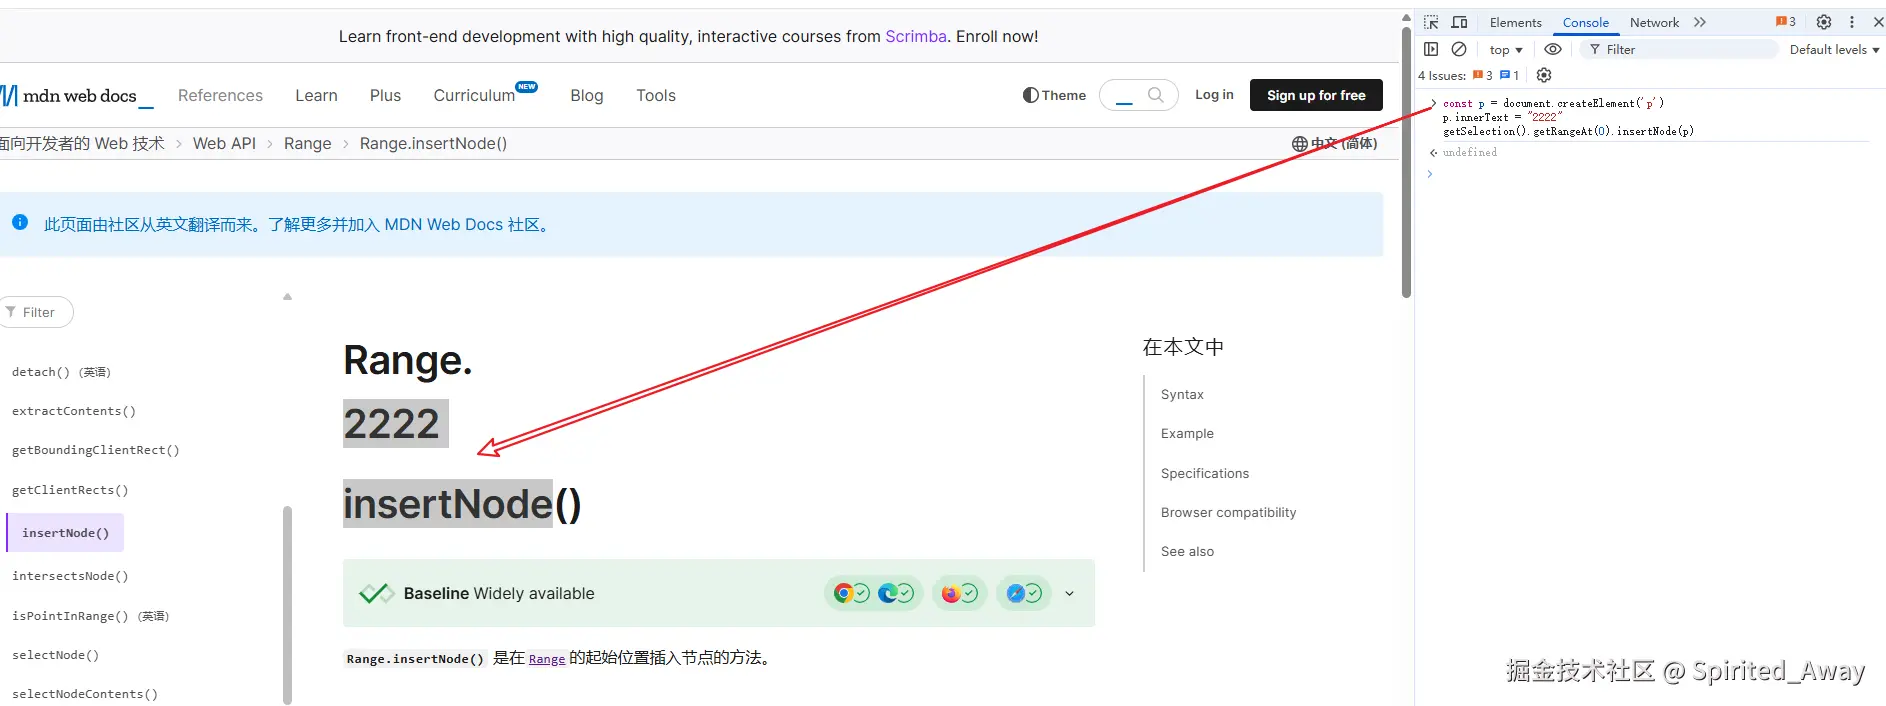Open DevTools settings gear in tab bar

(x=1824, y=22)
